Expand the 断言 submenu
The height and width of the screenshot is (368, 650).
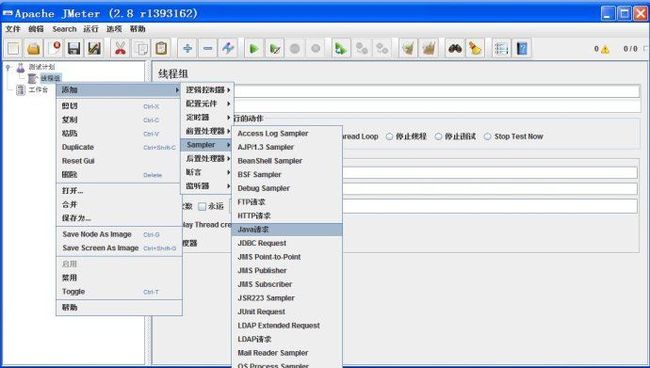pos(207,172)
